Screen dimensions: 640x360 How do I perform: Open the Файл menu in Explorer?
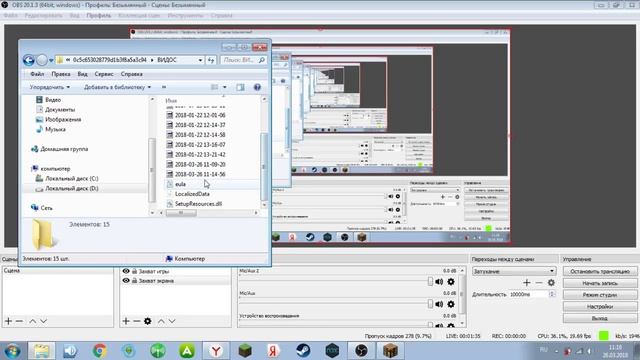coord(37,74)
